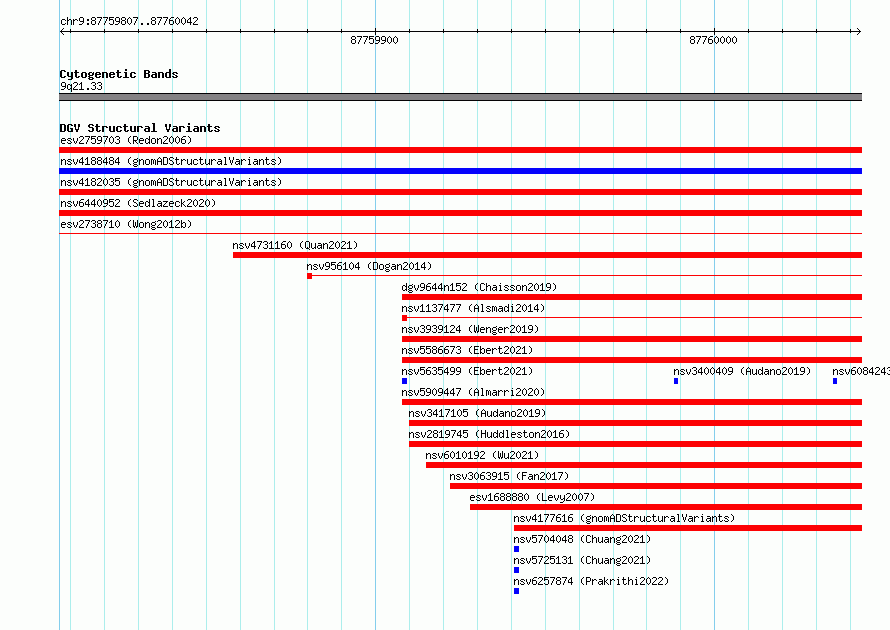
Task: Open nsv3400409 (Audano2019) label
Action: 742,371
